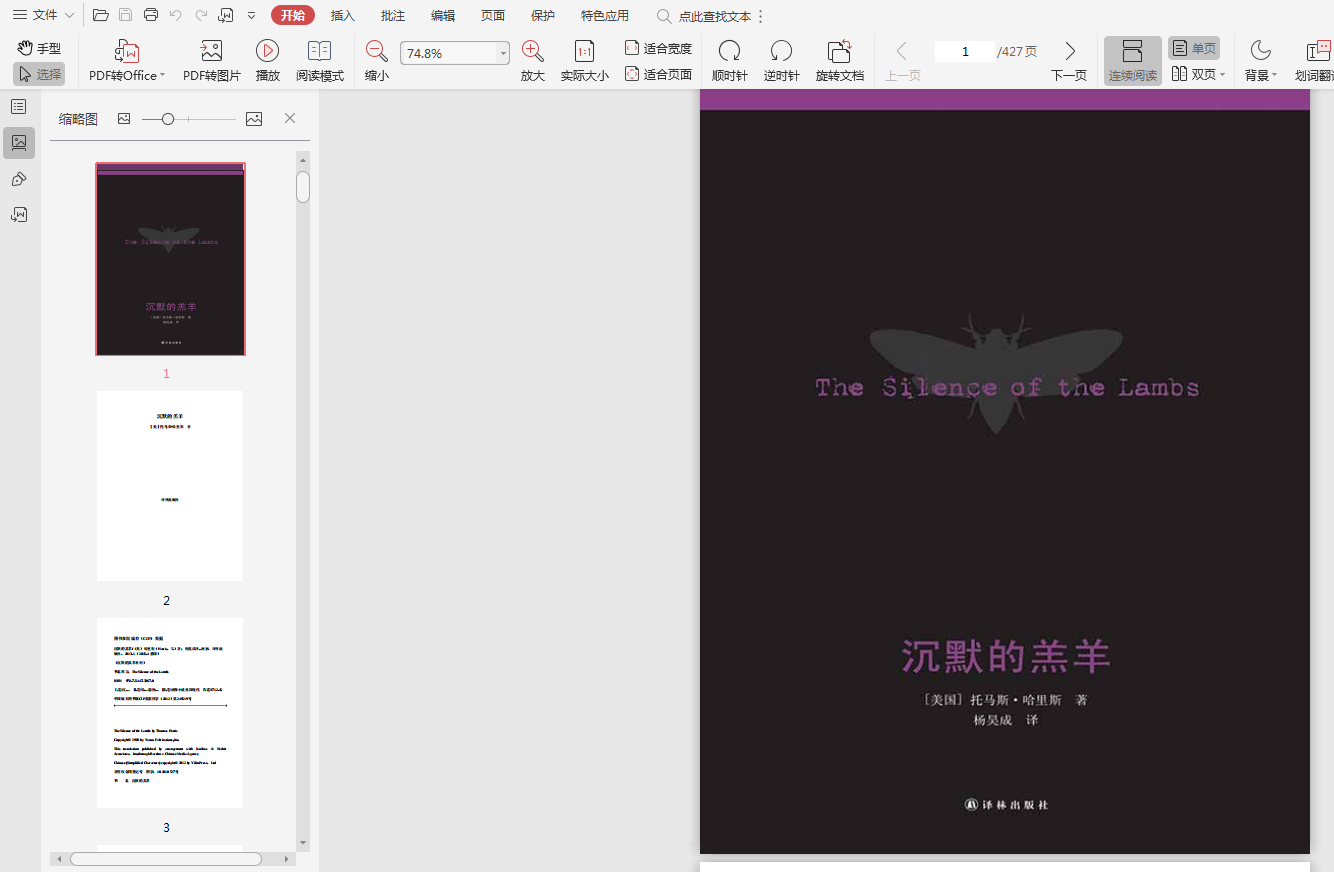This screenshot has width=1334, height=872.
Task: Click the 背景 moon icon
Action: tap(1260, 51)
